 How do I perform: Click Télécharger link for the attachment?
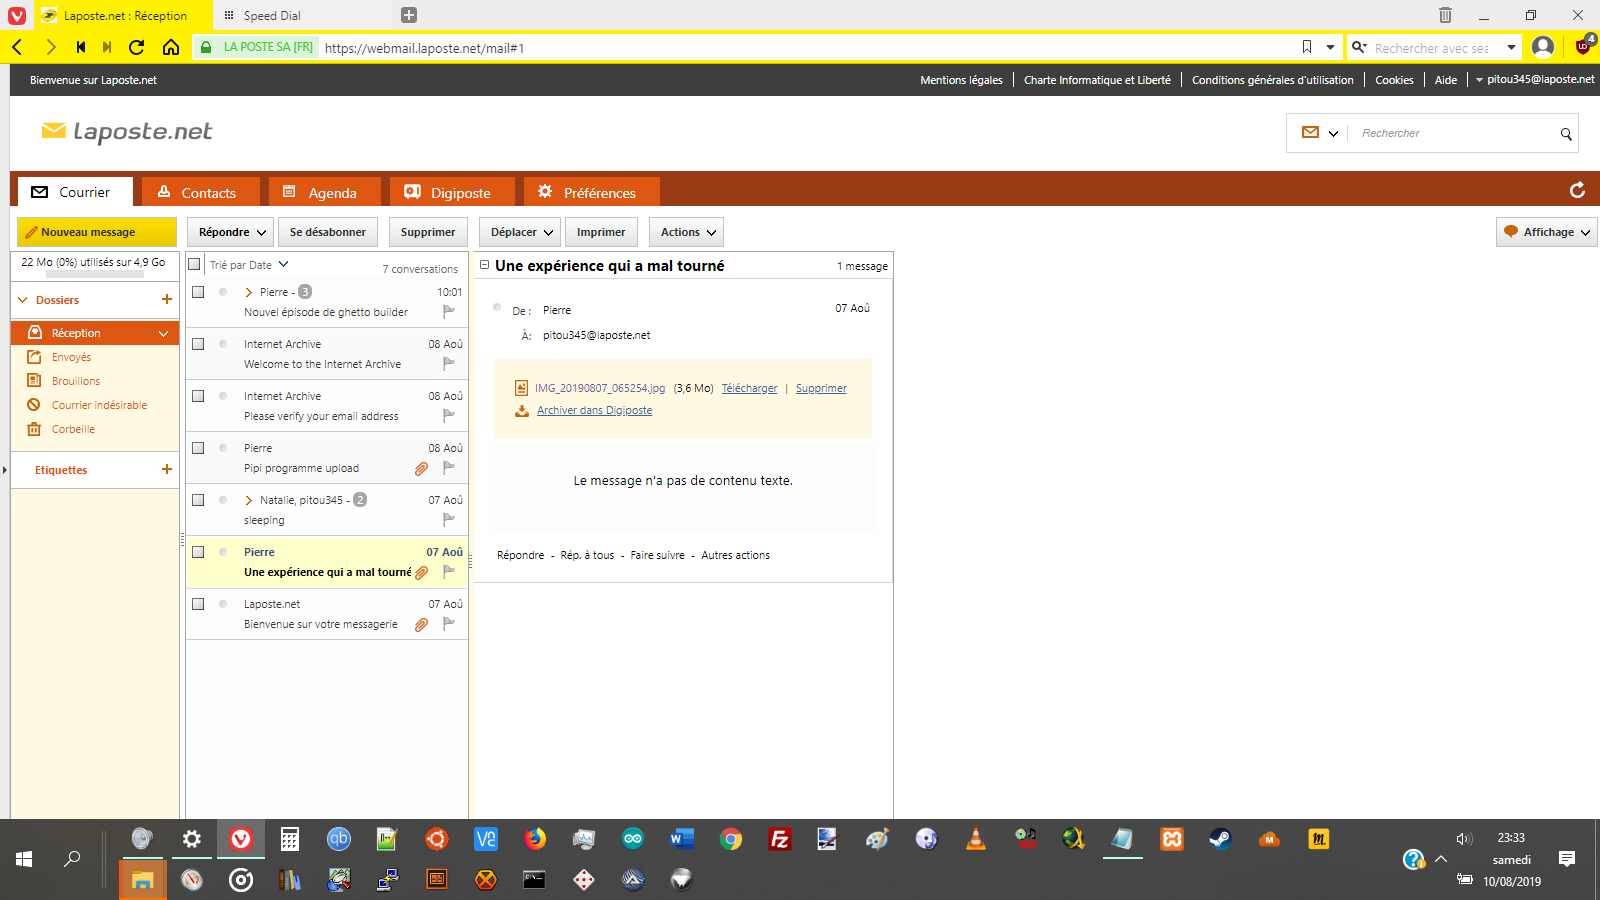click(x=749, y=388)
